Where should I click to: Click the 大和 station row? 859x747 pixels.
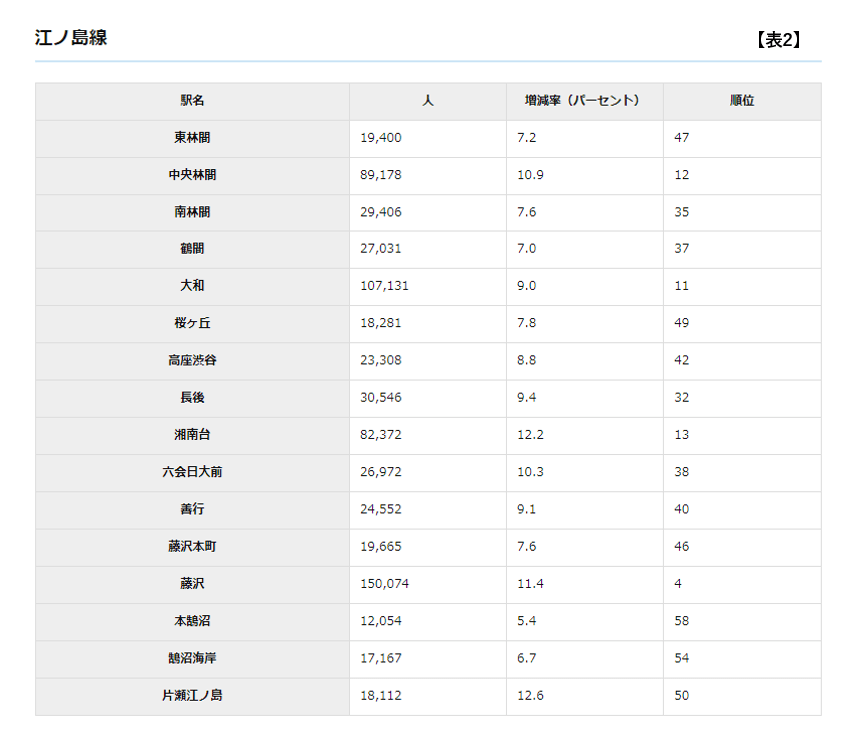[x=191, y=286]
